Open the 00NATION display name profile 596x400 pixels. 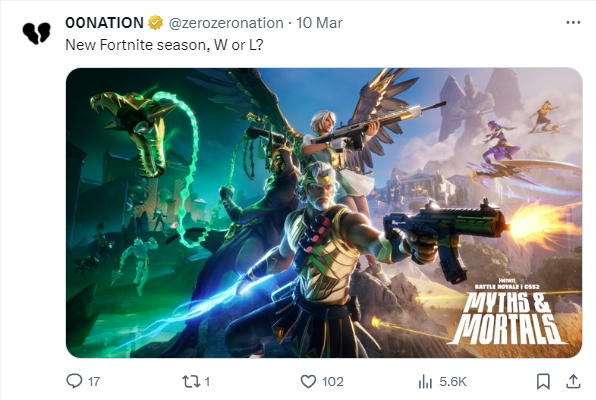click(104, 23)
